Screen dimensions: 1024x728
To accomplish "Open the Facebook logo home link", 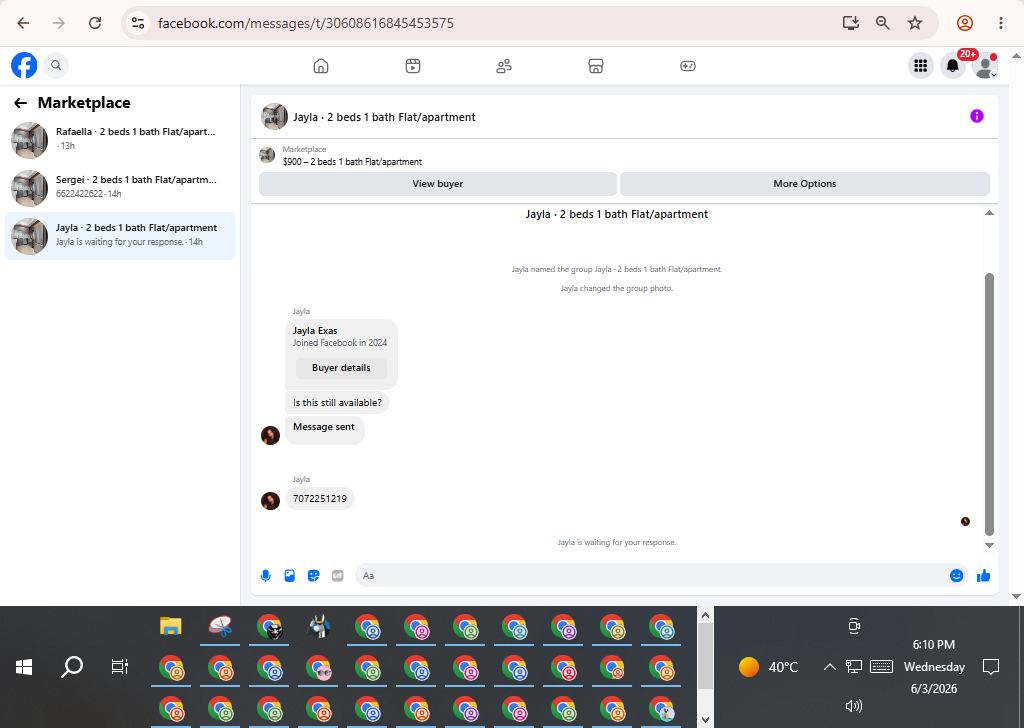I will 24,65.
